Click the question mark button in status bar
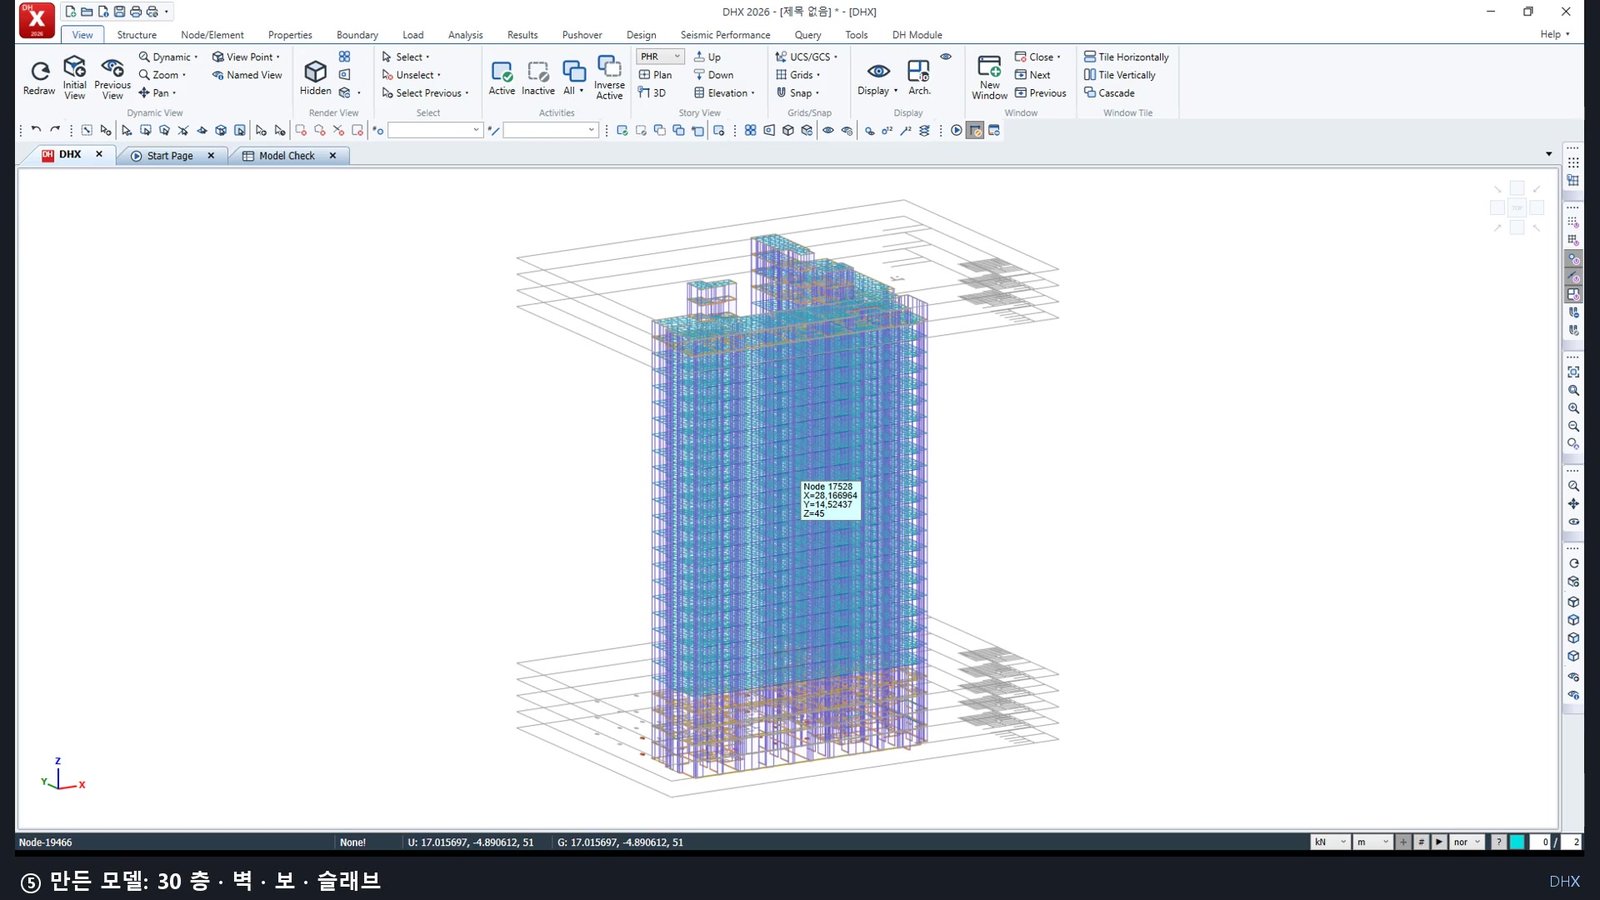This screenshot has width=1600, height=900. 1498,842
